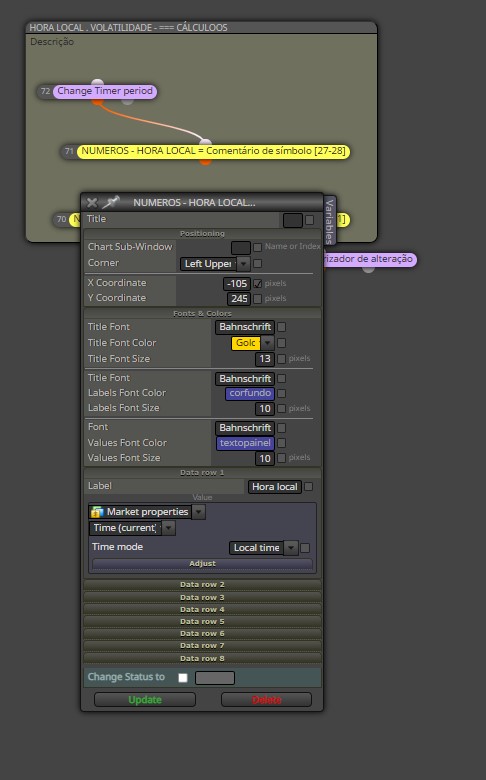This screenshot has width=486, height=780.
Task: Click the Adjust button
Action: [x=202, y=564]
